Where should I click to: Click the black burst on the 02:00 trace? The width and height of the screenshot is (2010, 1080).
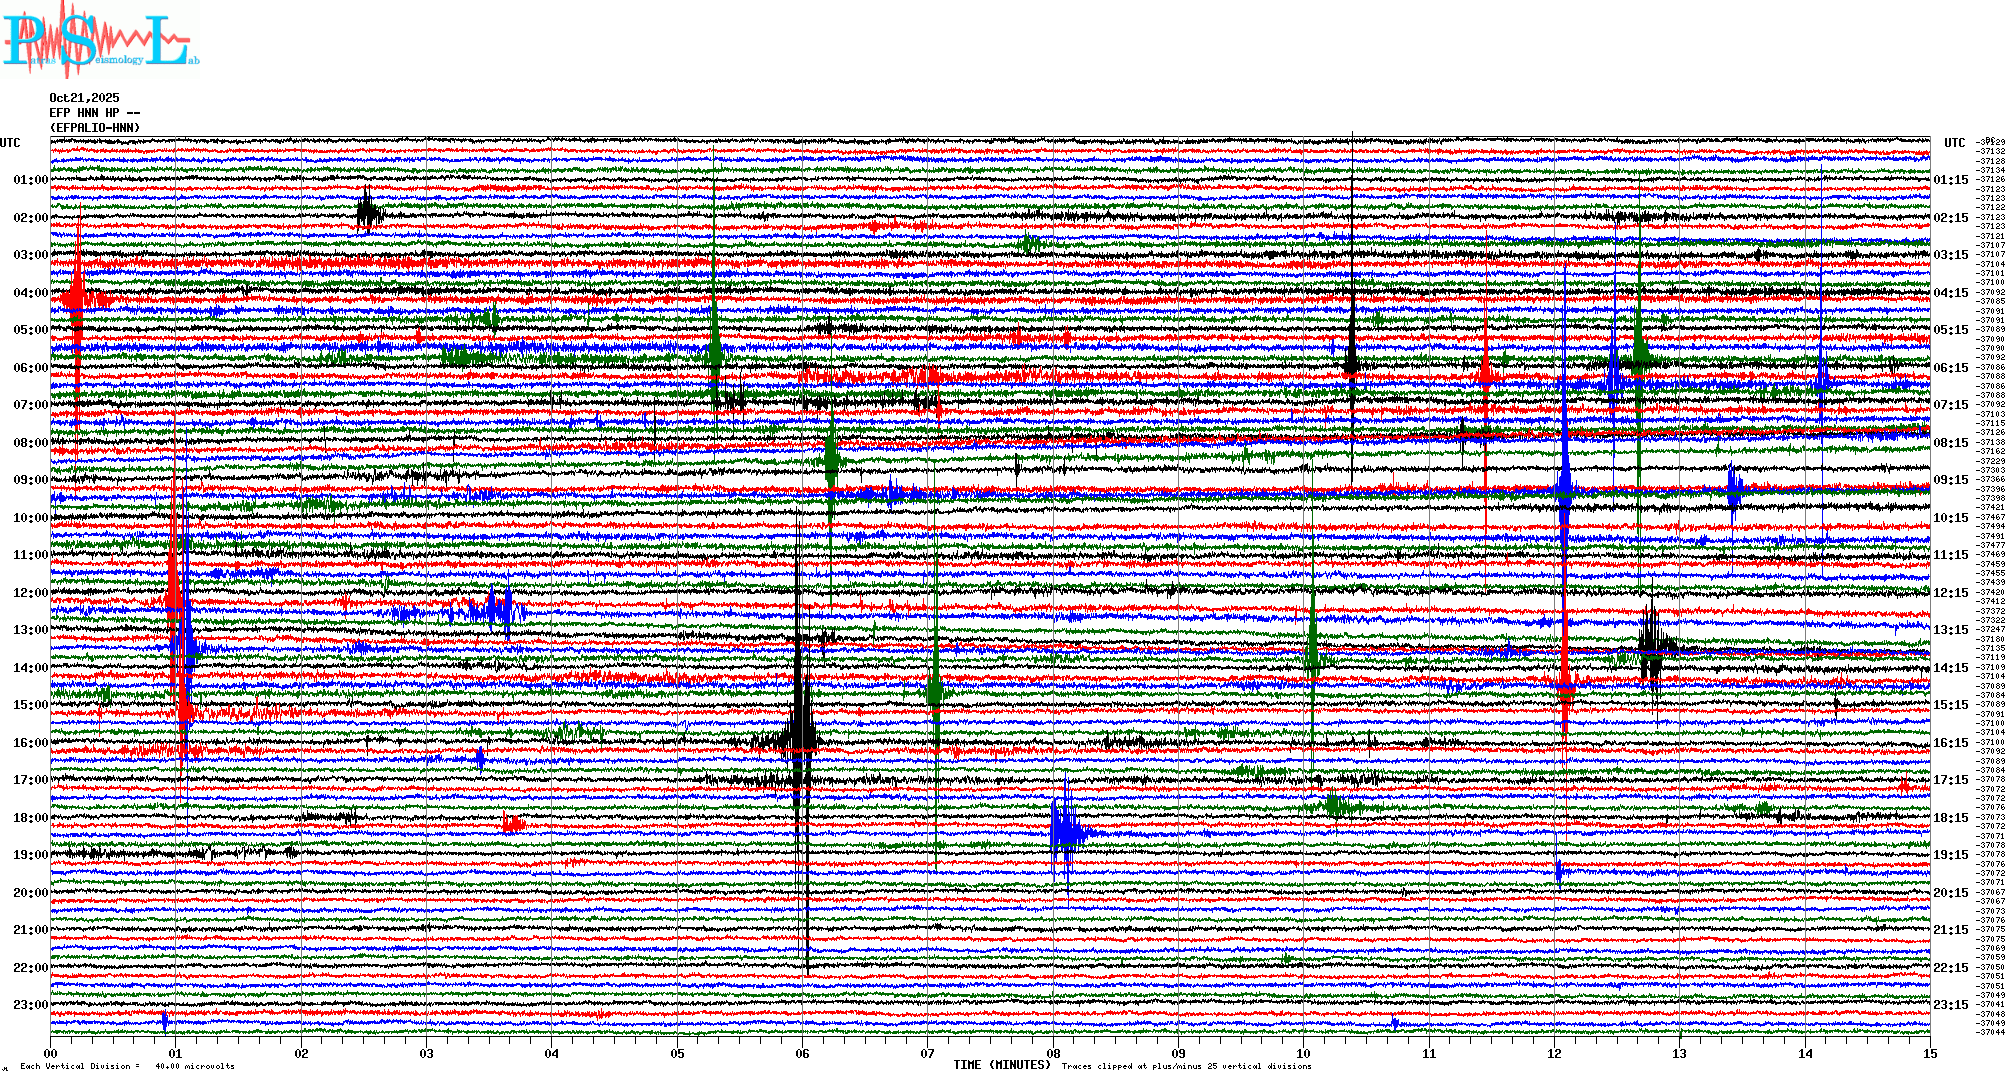tap(368, 212)
